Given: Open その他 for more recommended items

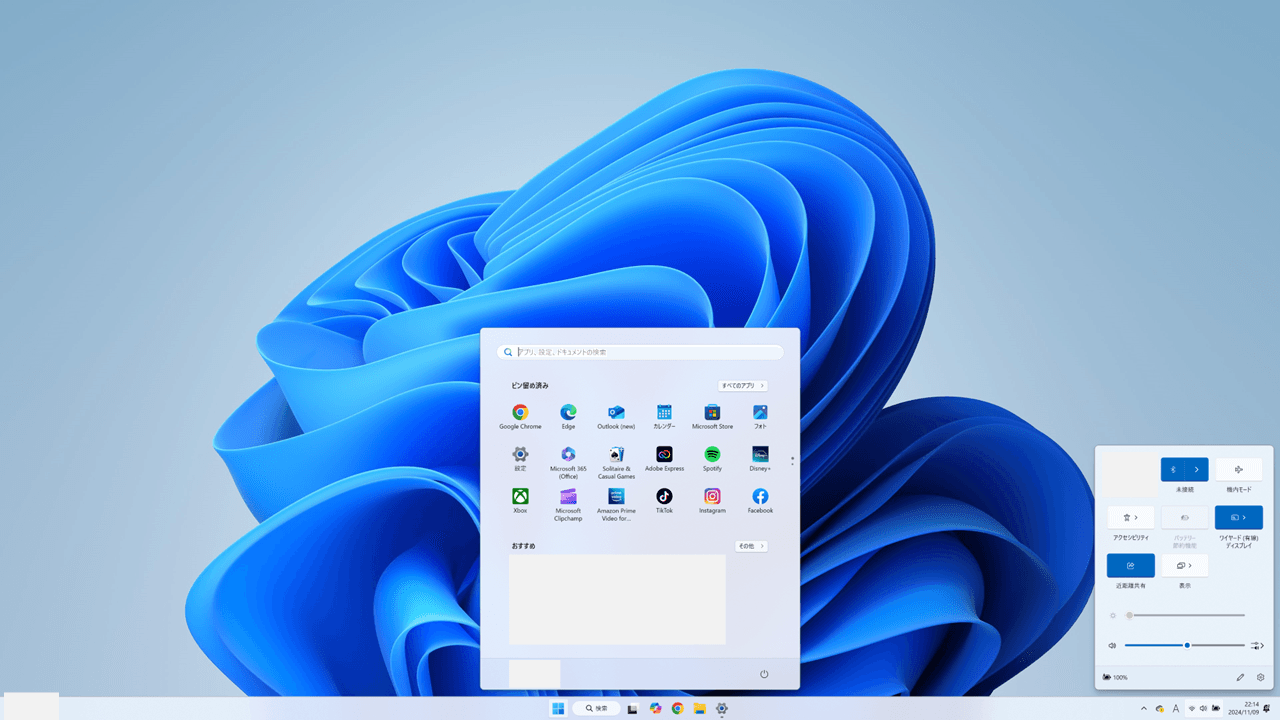Looking at the screenshot, I should tap(751, 547).
